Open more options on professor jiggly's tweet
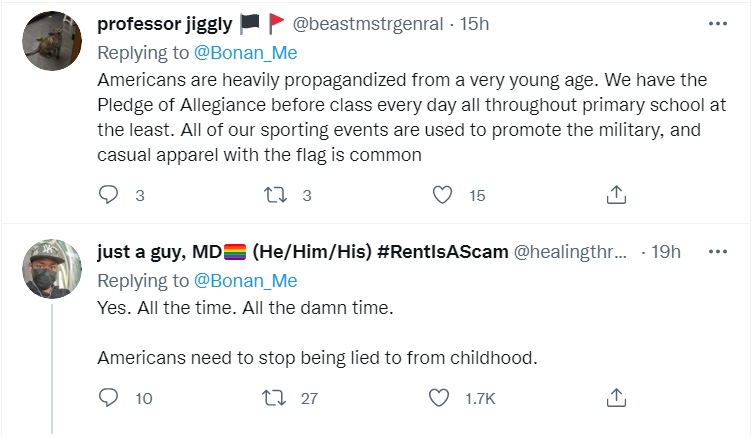The width and height of the screenshot is (753, 437). tap(718, 24)
